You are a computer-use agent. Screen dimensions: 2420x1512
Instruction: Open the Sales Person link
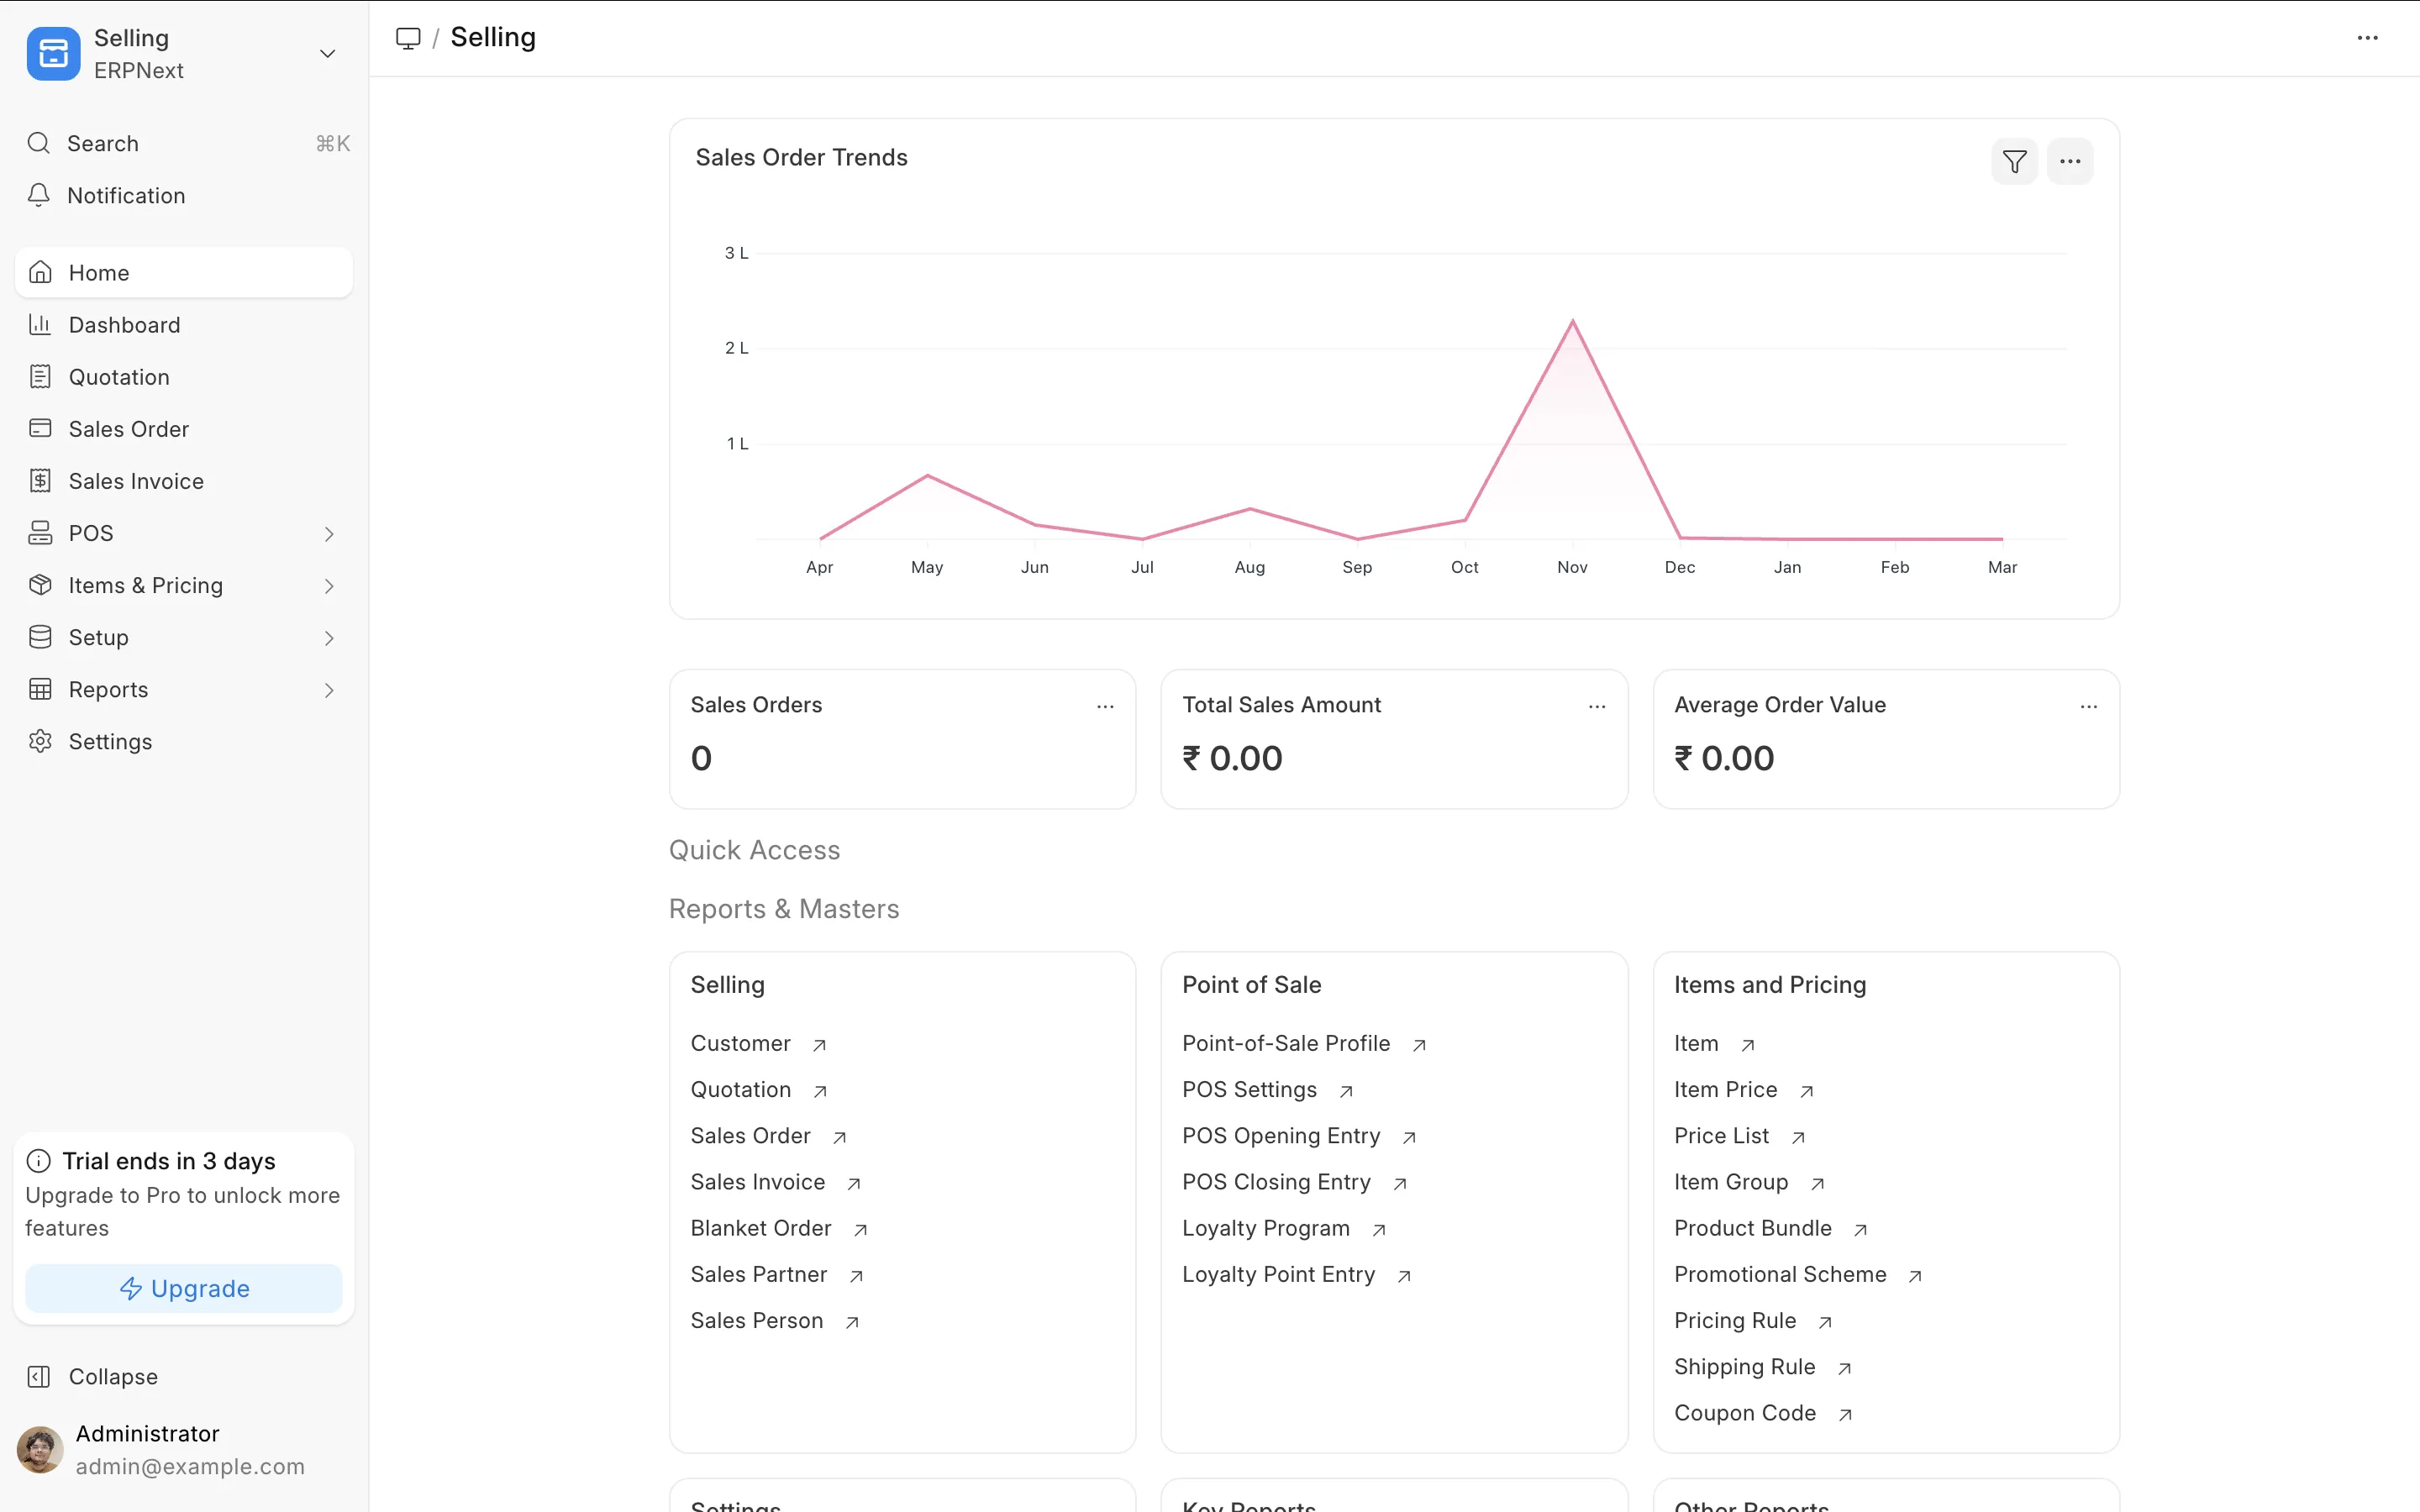pyautogui.click(x=757, y=1320)
